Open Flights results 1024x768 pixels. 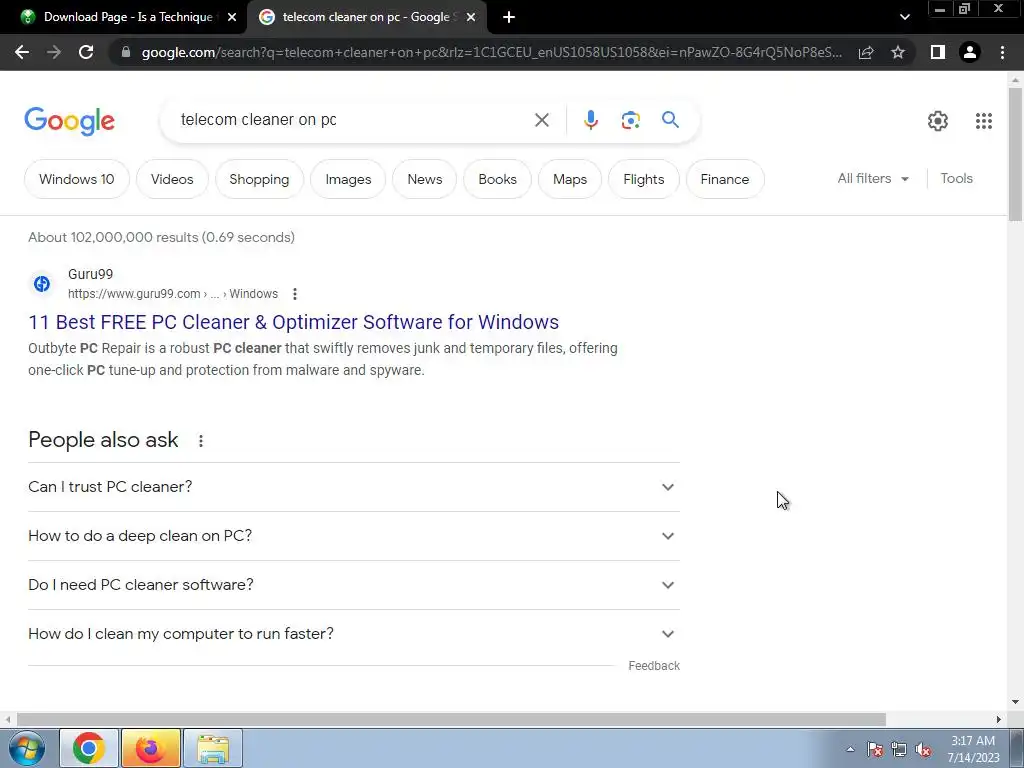[x=643, y=179]
